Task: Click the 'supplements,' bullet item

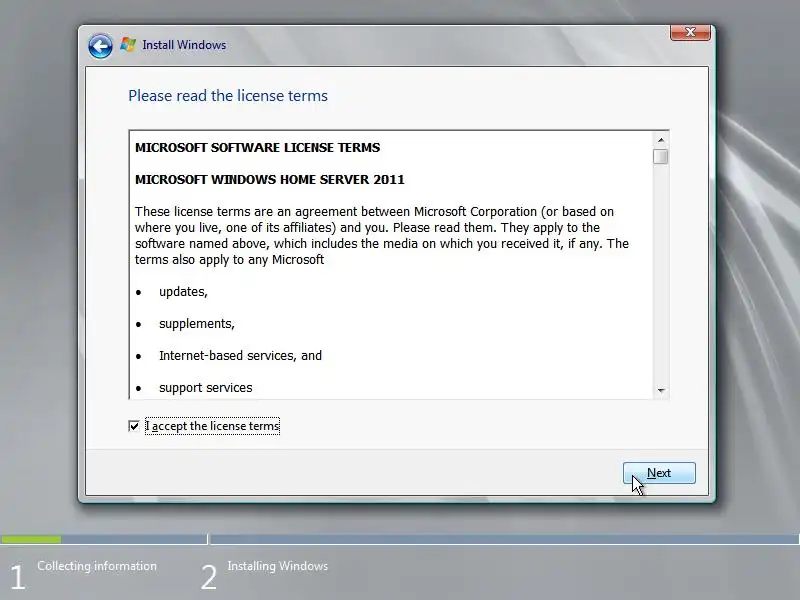Action: 196,324
